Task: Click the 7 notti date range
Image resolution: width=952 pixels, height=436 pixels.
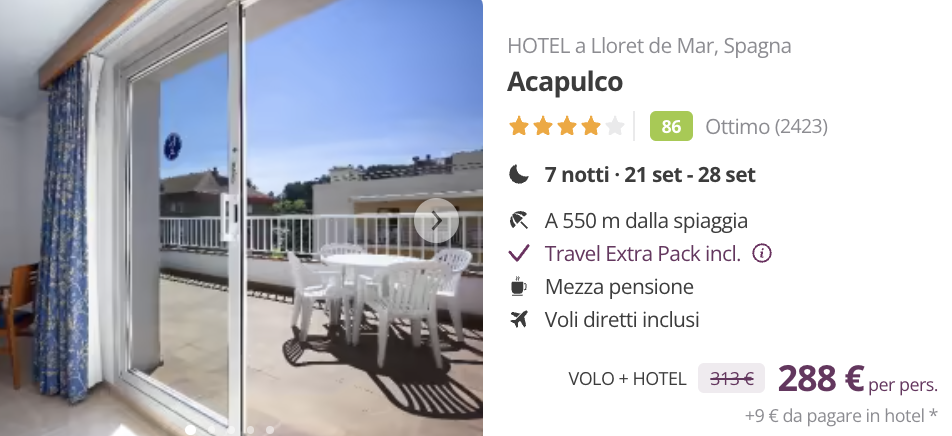Action: pyautogui.click(x=650, y=175)
